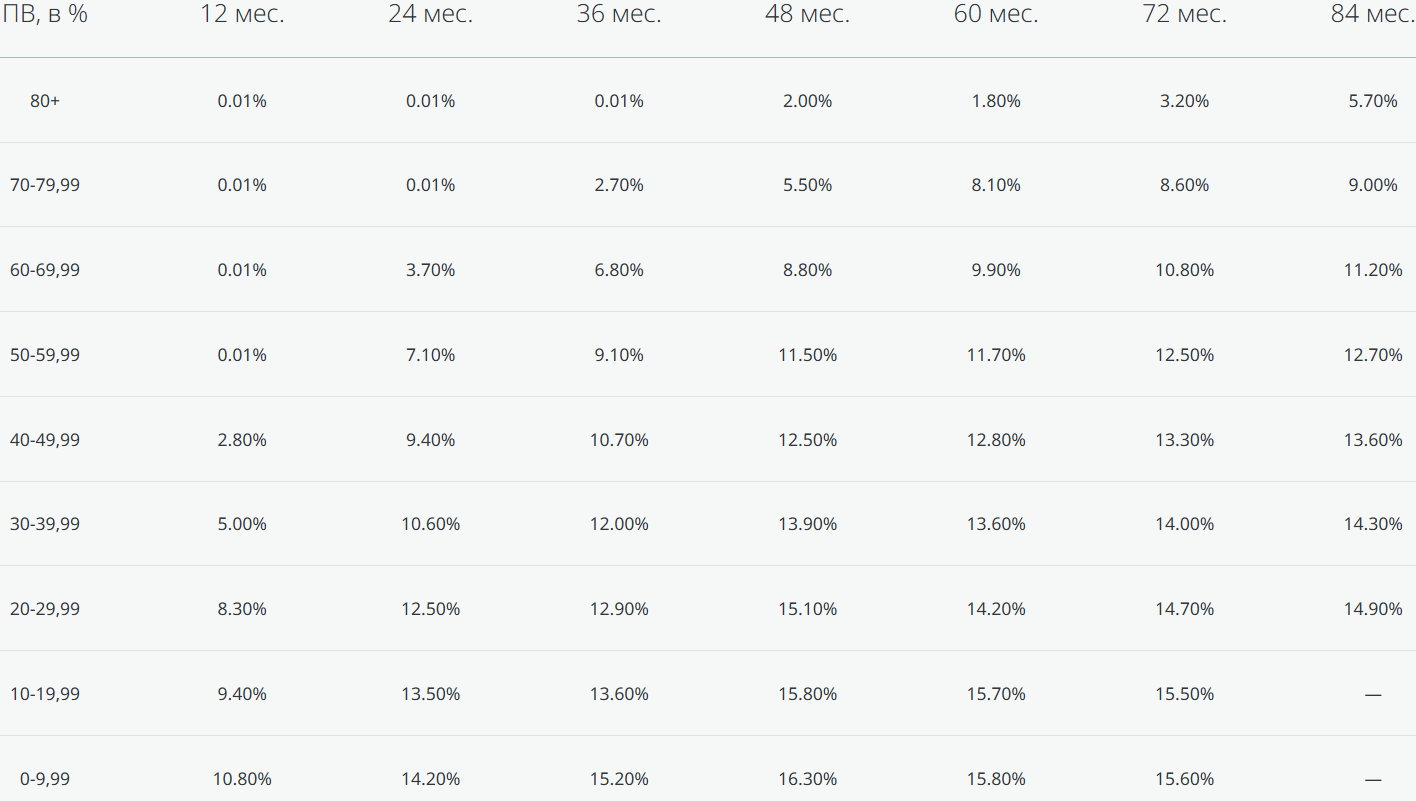Click the 84 мес. column header
This screenshot has height=801, width=1416.
pyautogui.click(x=1372, y=15)
